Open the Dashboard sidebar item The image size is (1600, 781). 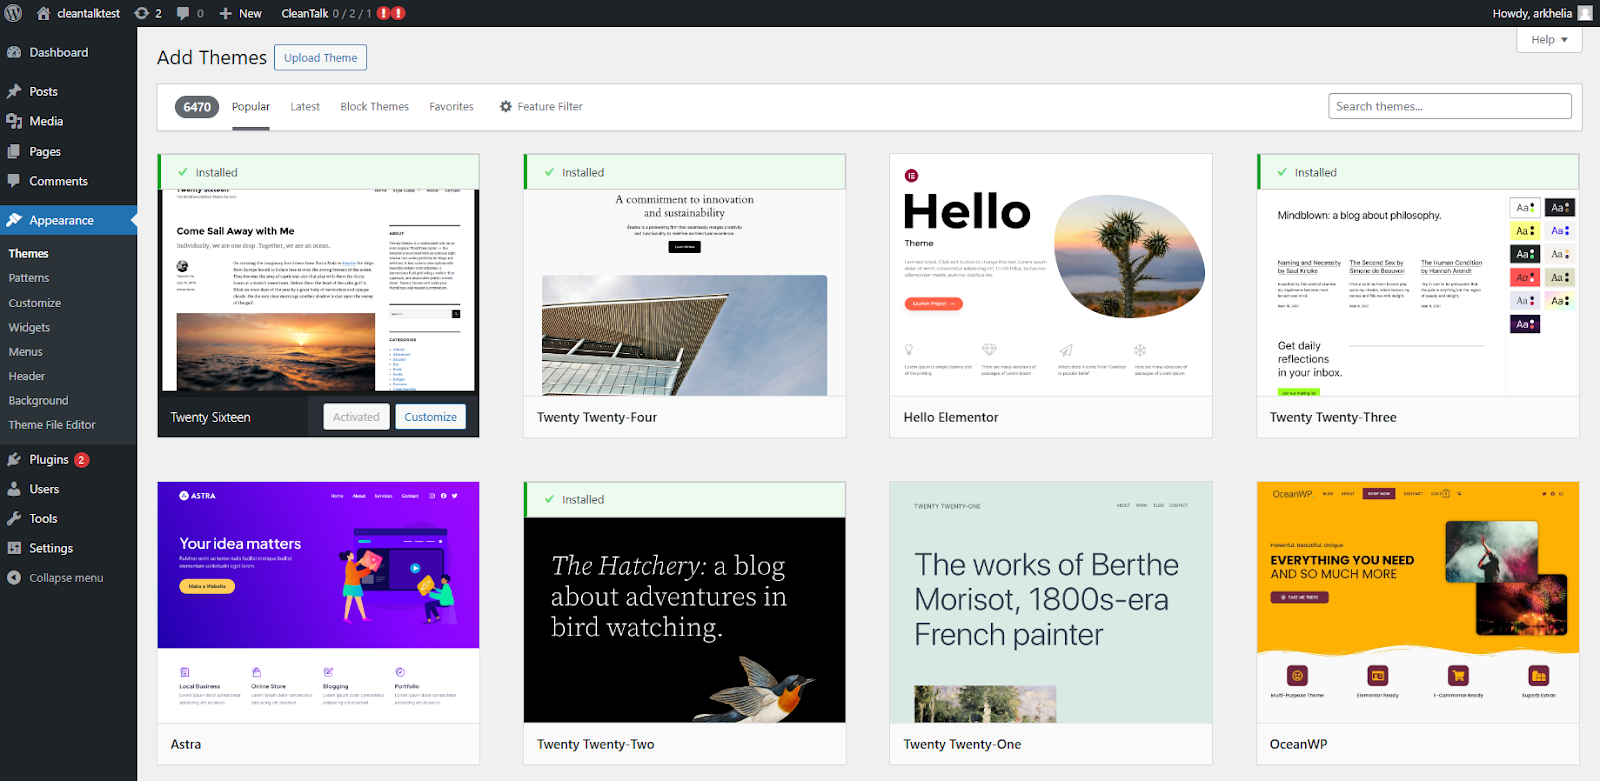[58, 52]
